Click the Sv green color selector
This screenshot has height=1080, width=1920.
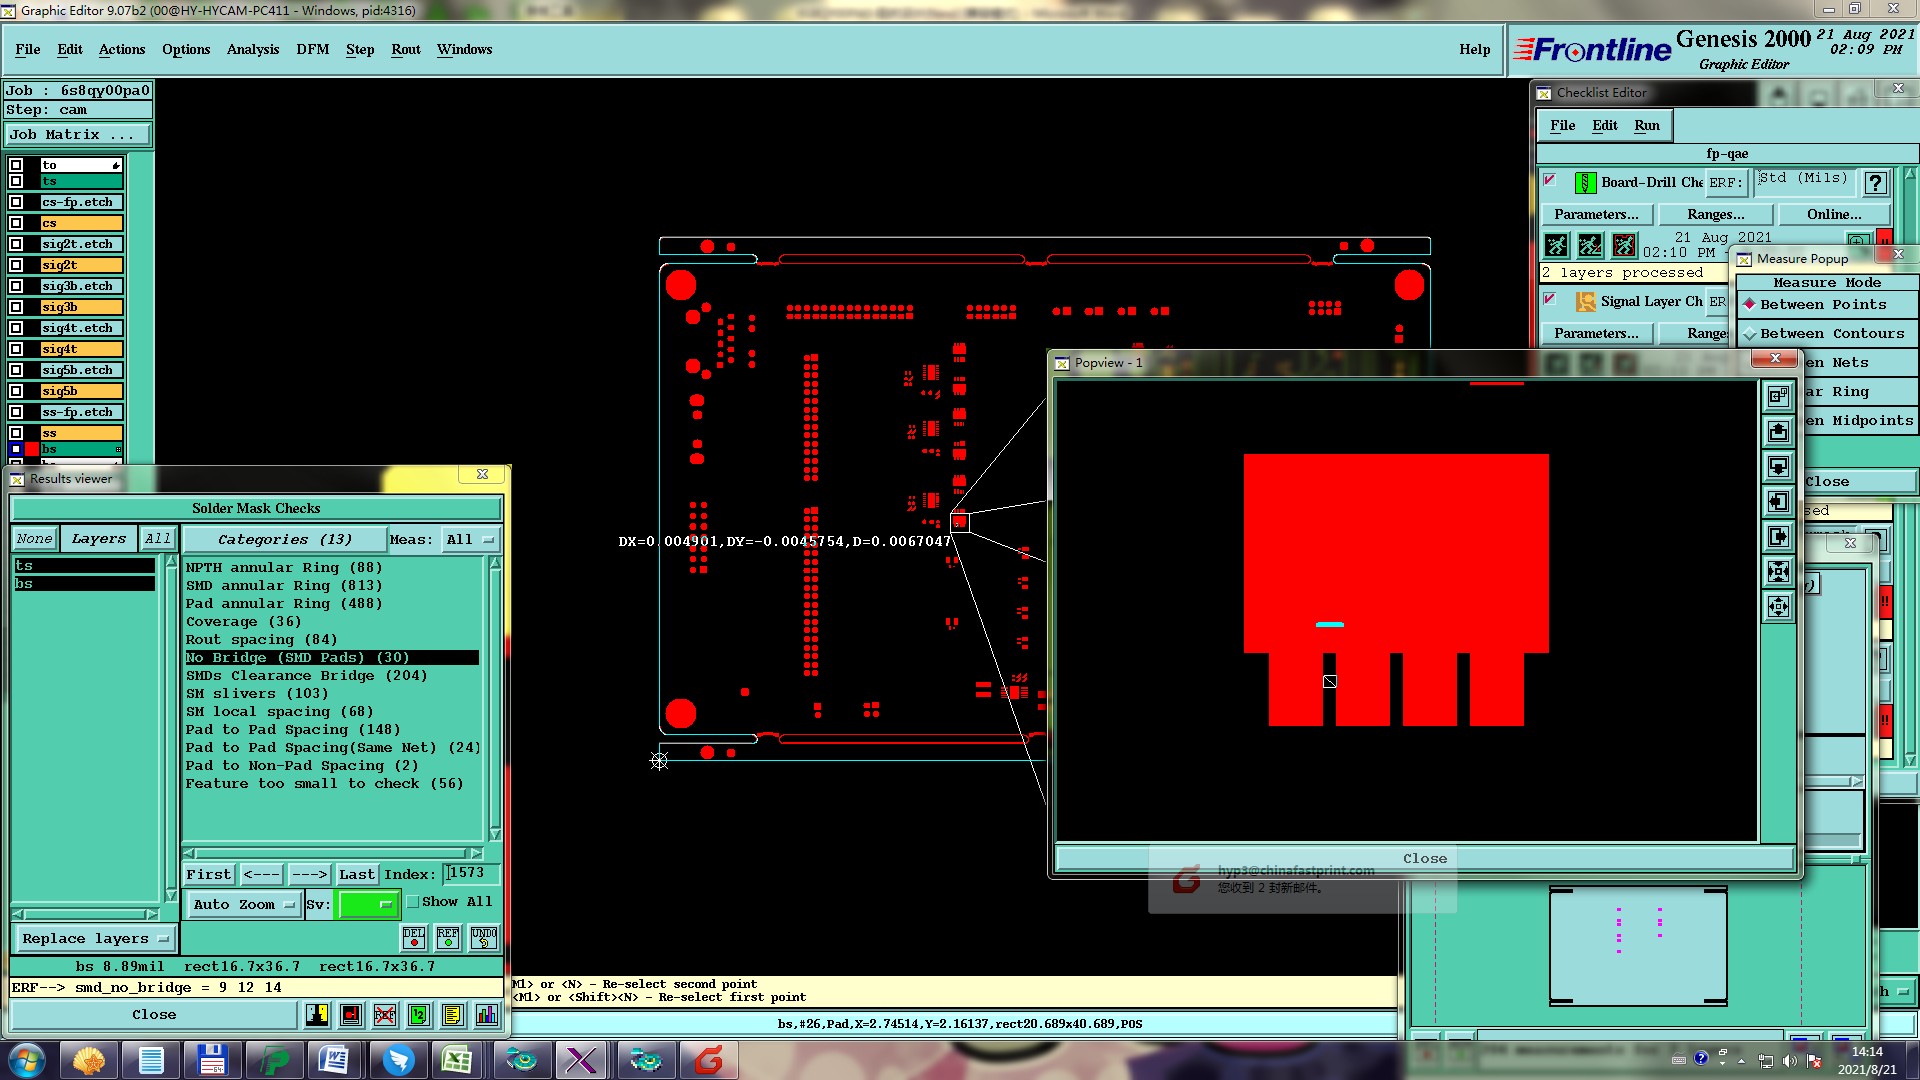coord(368,905)
